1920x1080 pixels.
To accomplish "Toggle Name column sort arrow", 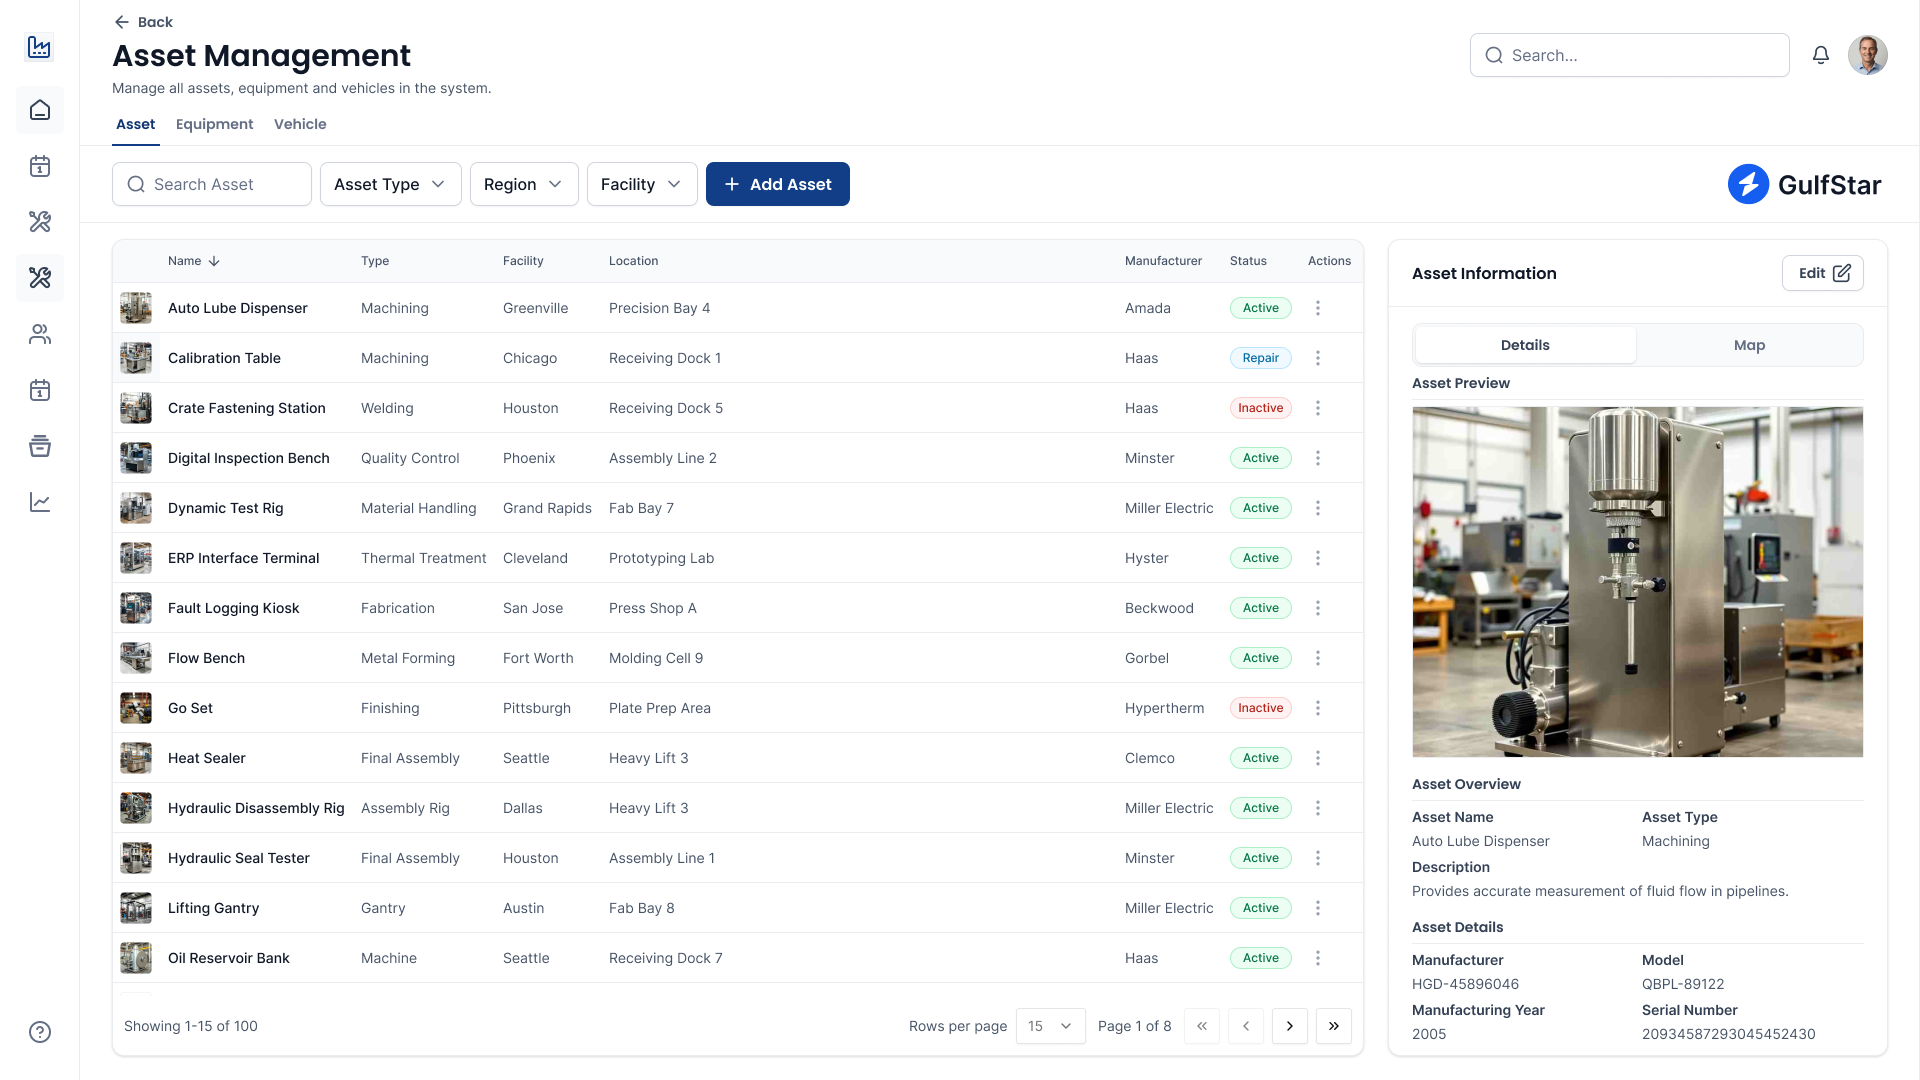I will point(212,261).
